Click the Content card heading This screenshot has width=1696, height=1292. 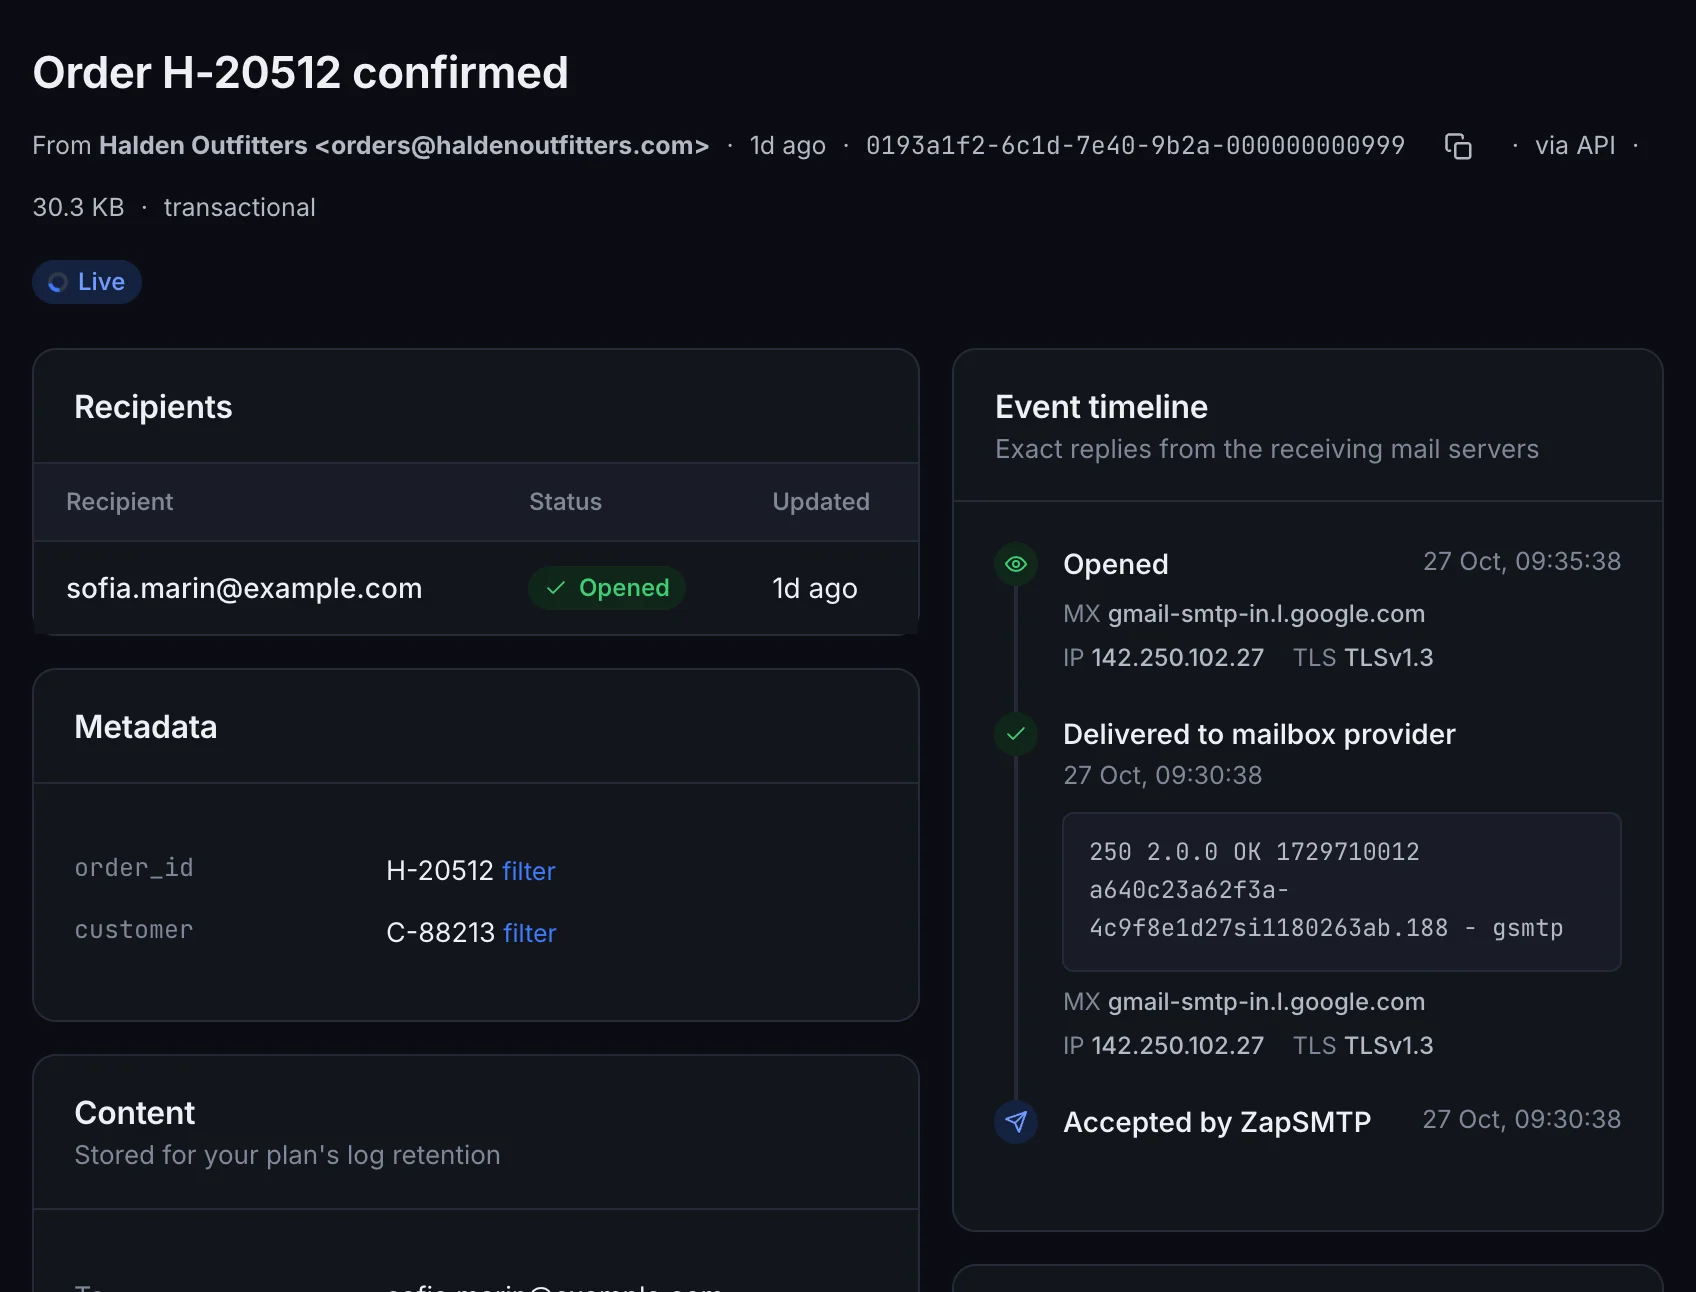click(x=135, y=1113)
